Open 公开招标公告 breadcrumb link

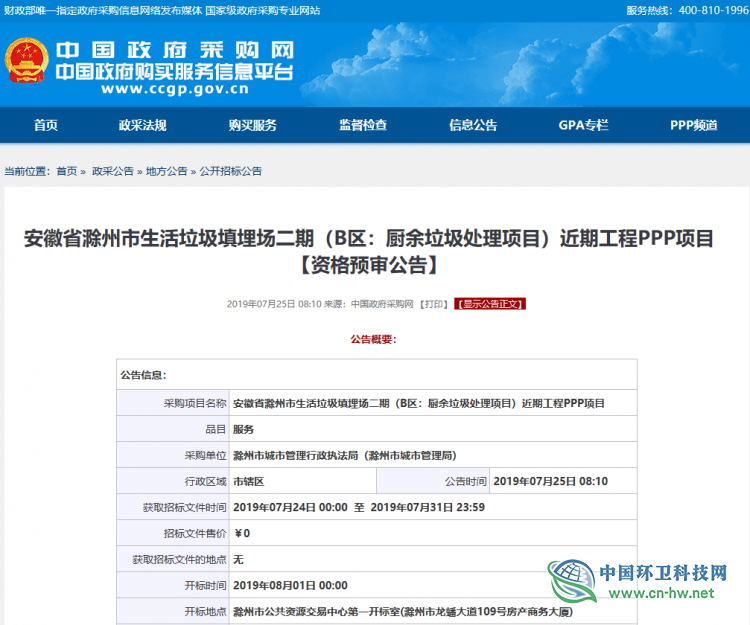click(231, 171)
